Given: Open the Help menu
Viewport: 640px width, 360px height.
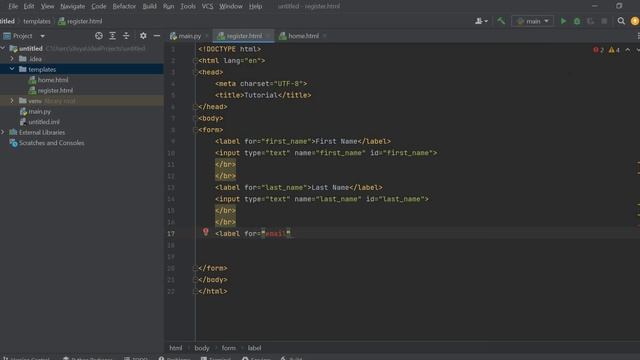Looking at the screenshot, I should (256, 6).
